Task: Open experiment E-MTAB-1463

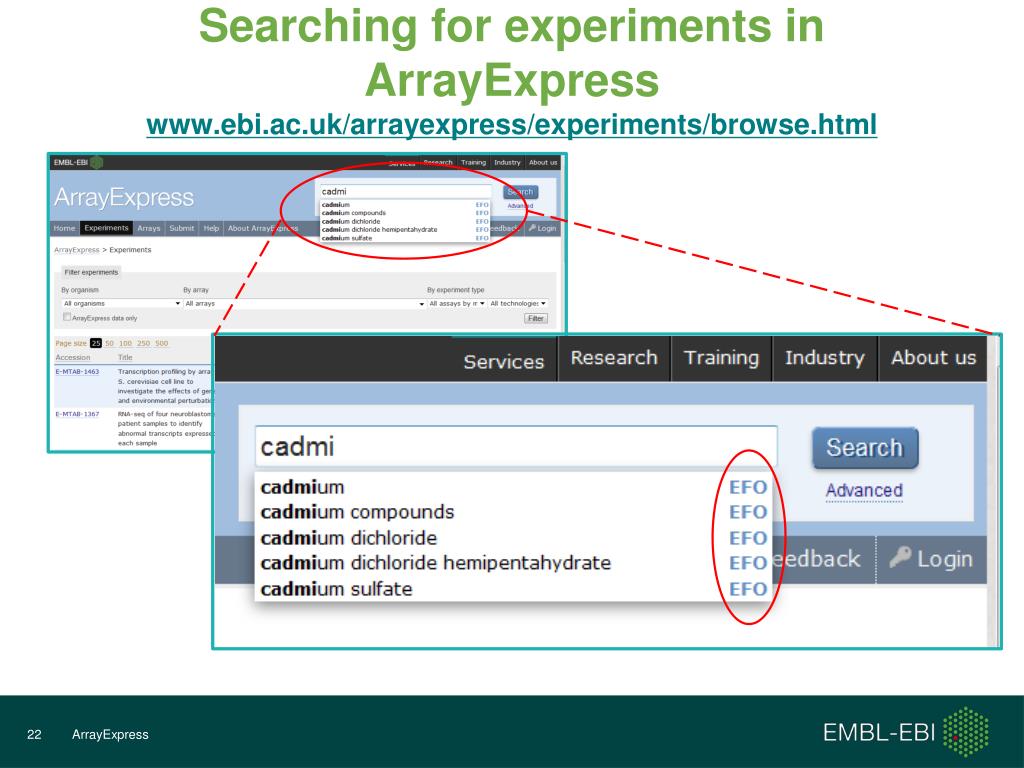Action: pos(77,372)
